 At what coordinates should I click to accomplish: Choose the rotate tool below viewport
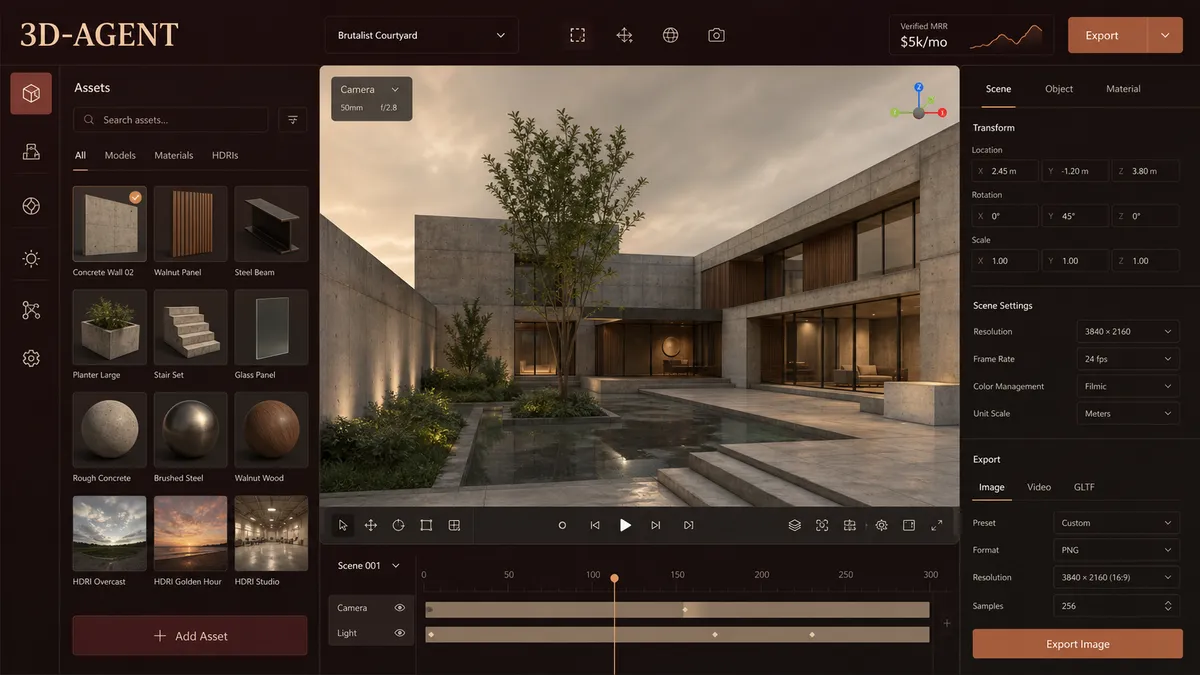(x=398, y=525)
